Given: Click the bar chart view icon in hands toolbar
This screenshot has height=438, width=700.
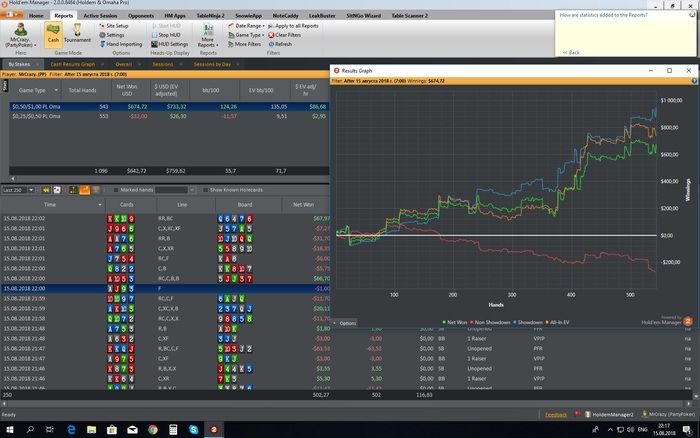Looking at the screenshot, I should 73,190.
